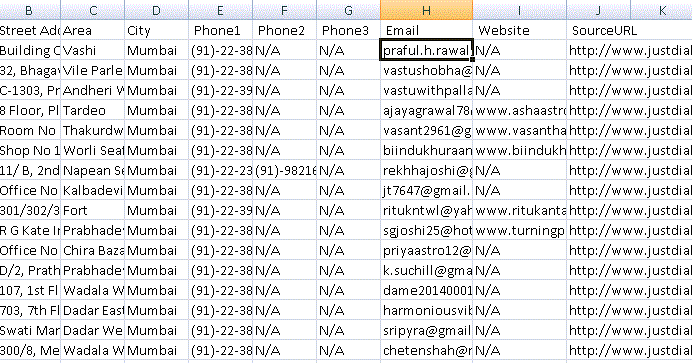The image size is (692, 363).
Task: Select the praful.h.rawal email cell
Action: point(426,50)
